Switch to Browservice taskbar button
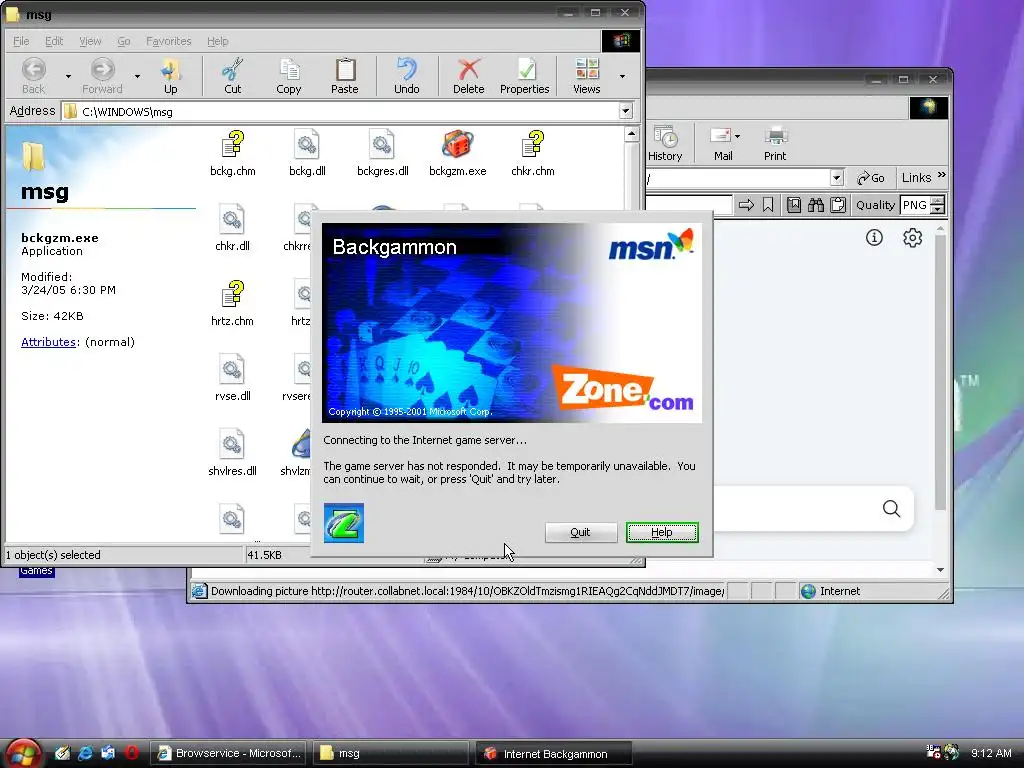This screenshot has width=1024, height=768. (229, 753)
